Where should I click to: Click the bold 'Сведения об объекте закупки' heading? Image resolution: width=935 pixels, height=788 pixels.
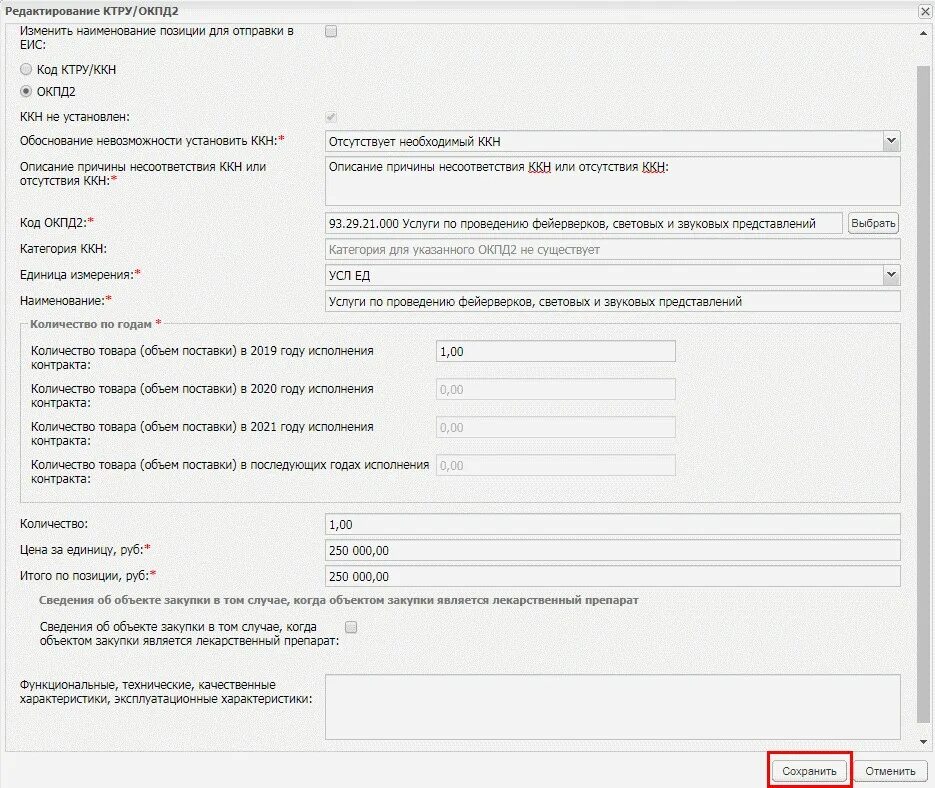[339, 600]
